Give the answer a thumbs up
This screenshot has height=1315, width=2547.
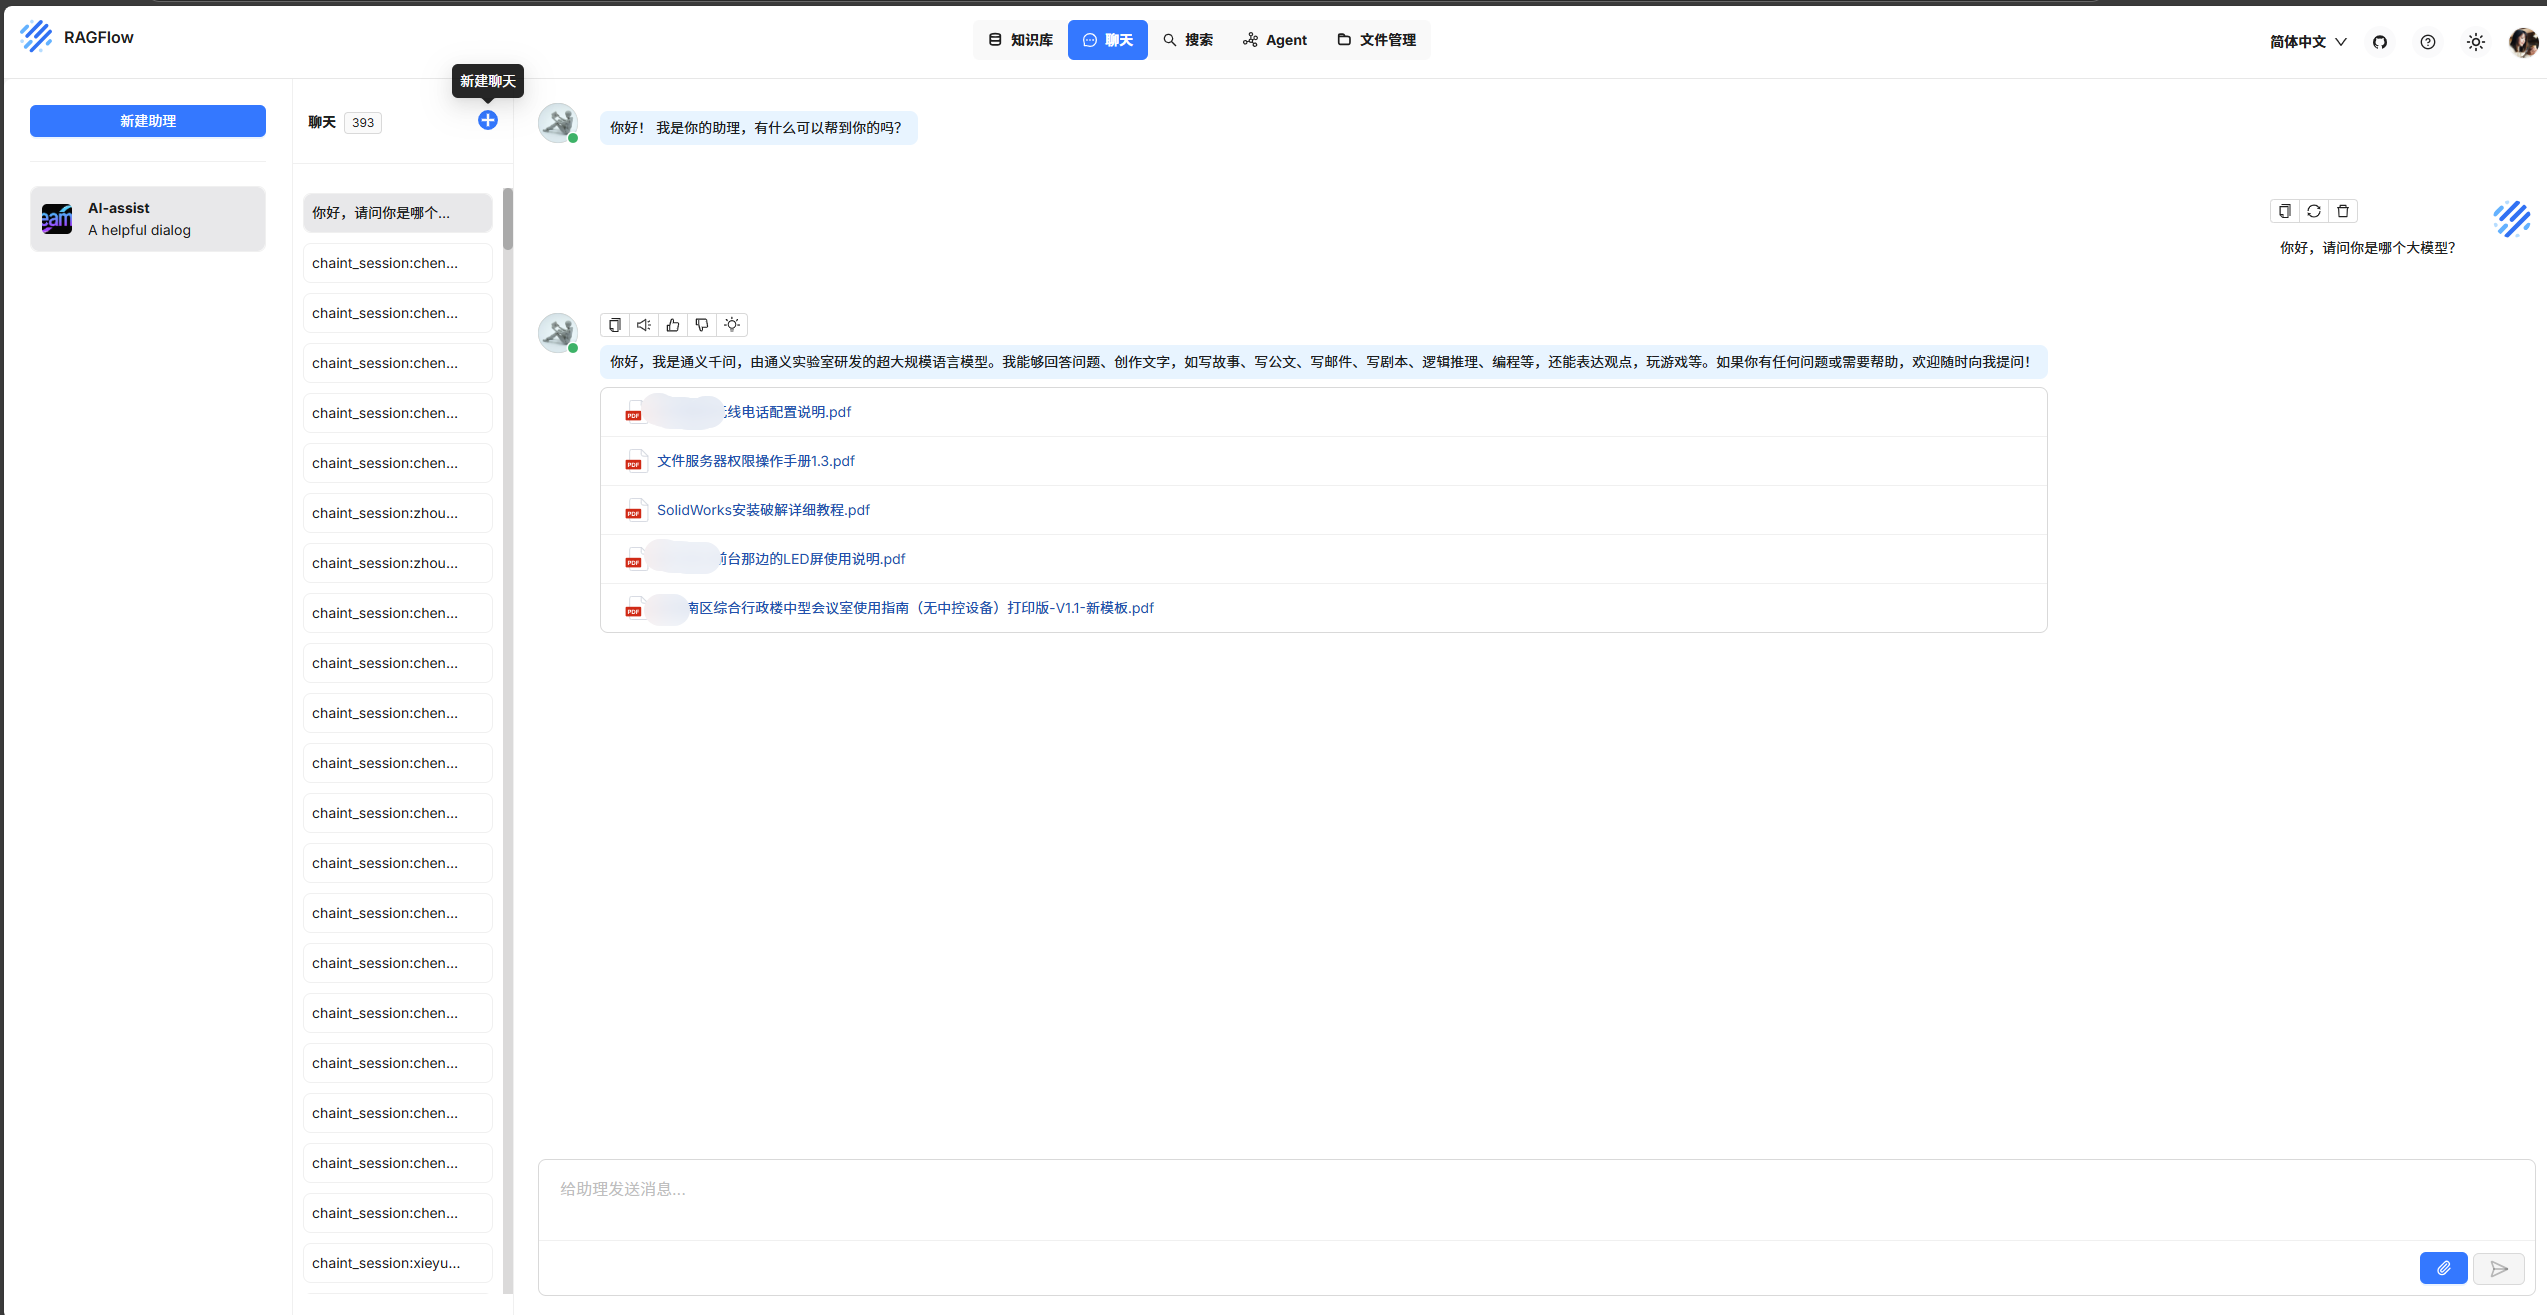pyautogui.click(x=673, y=325)
